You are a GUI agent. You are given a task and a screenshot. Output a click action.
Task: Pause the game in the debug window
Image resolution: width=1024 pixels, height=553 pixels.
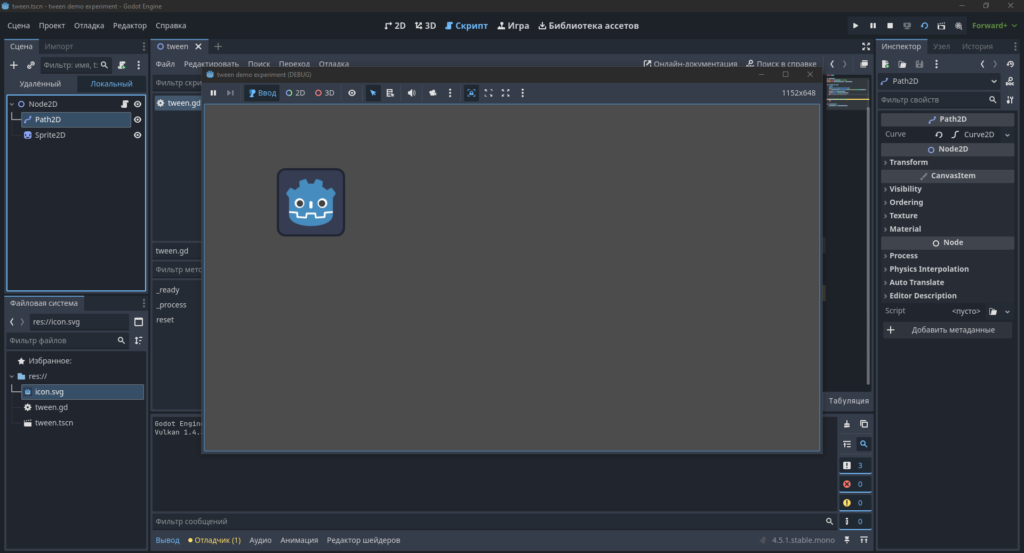click(x=213, y=93)
